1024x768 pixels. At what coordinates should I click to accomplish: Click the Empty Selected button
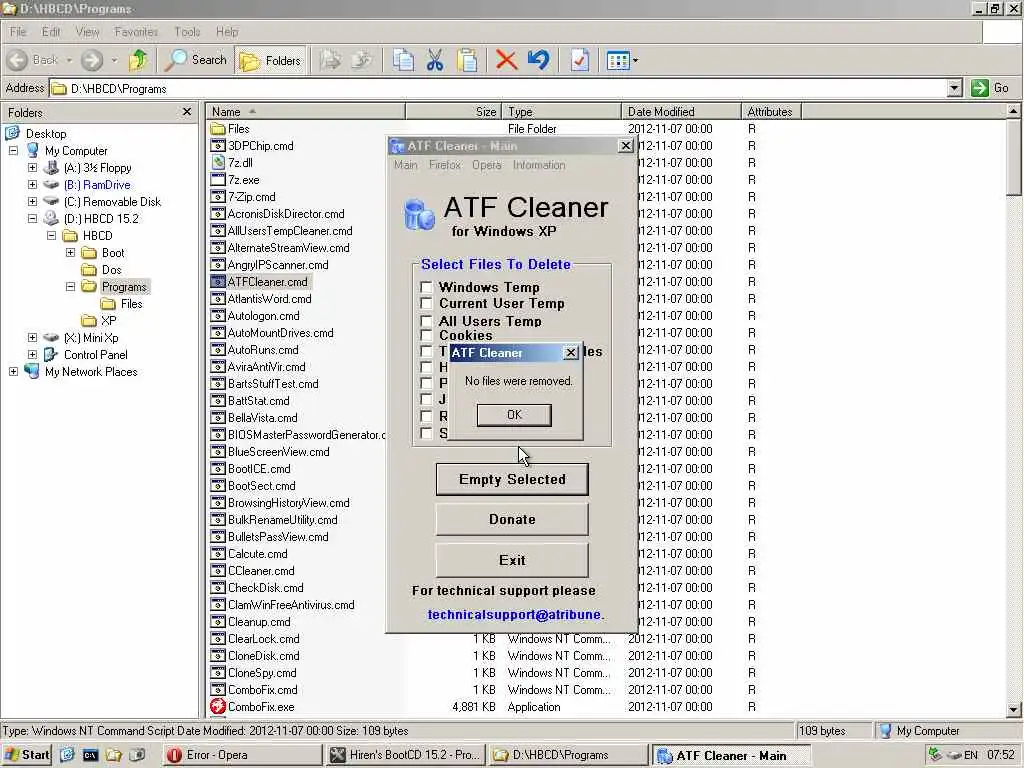point(512,479)
